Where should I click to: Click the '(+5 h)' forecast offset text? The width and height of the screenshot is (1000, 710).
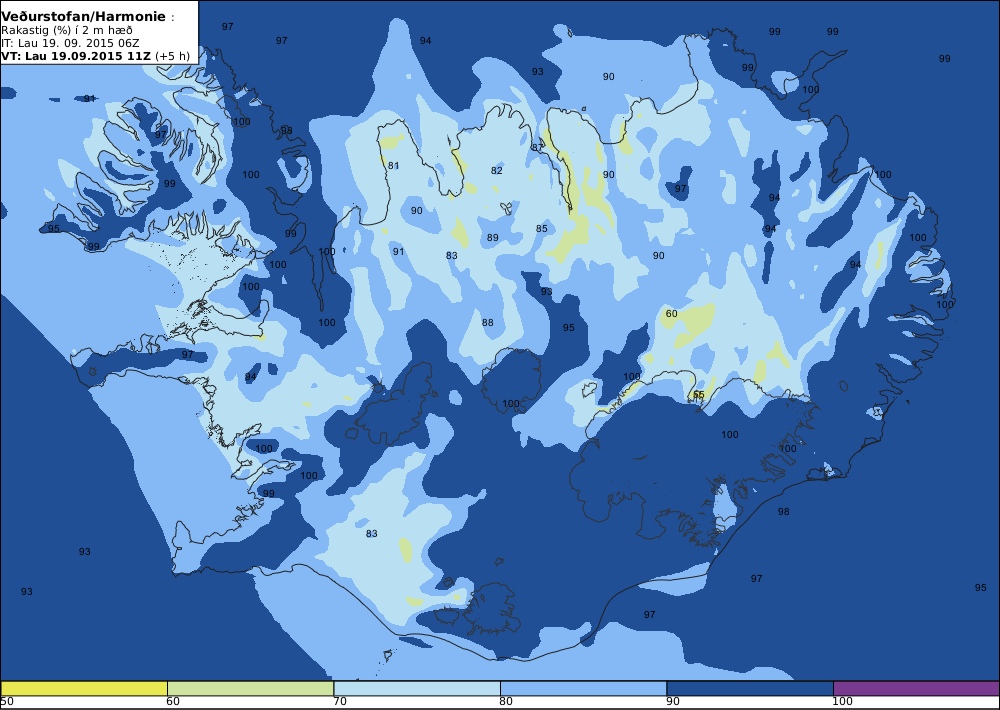[172, 55]
